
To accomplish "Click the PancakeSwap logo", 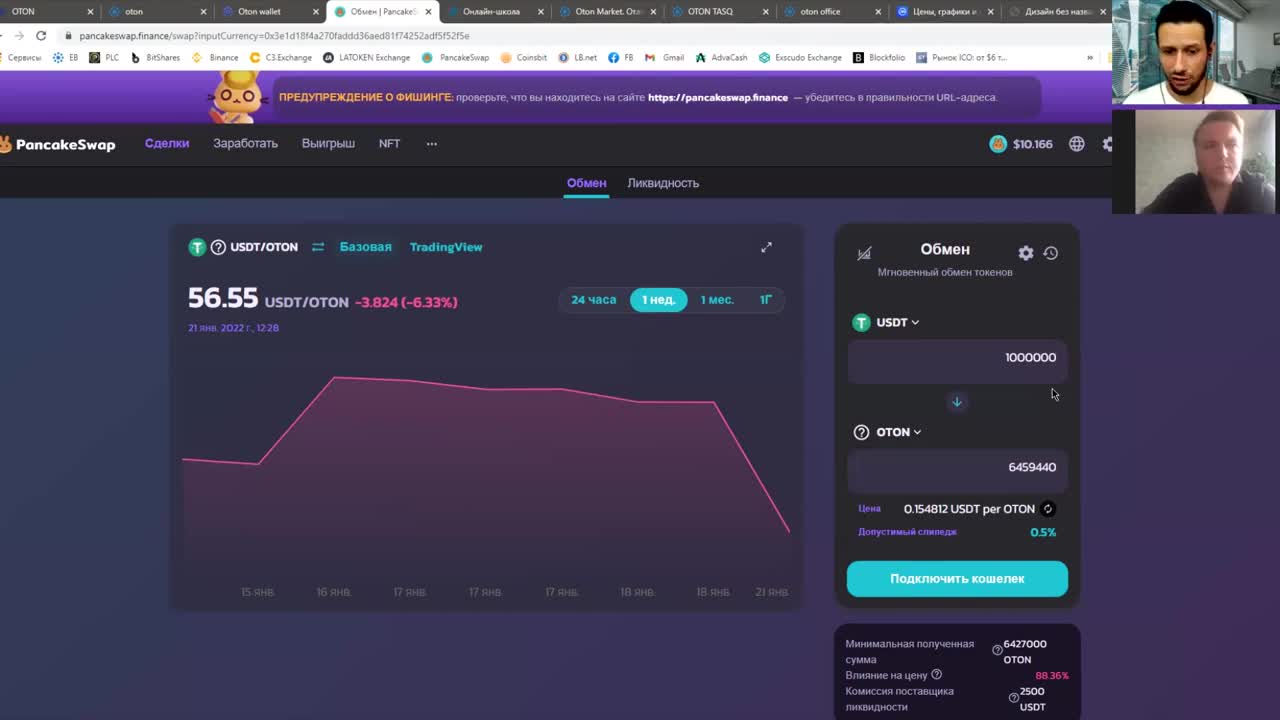I will [58, 144].
